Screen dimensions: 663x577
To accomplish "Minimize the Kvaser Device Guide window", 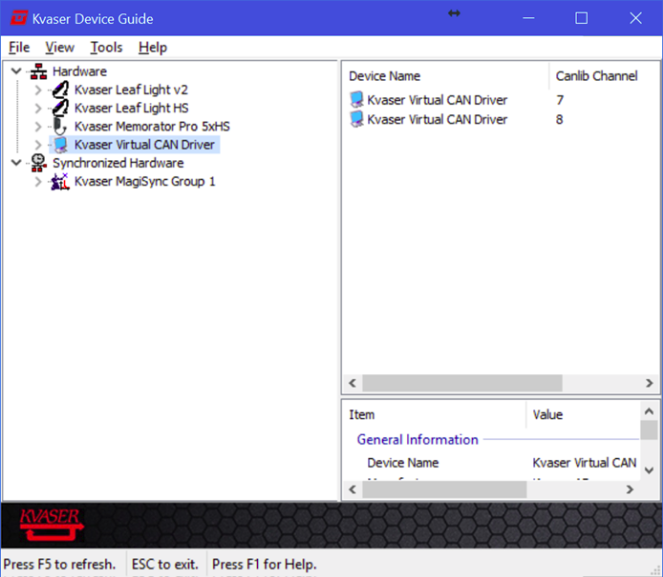I will [x=529, y=18].
